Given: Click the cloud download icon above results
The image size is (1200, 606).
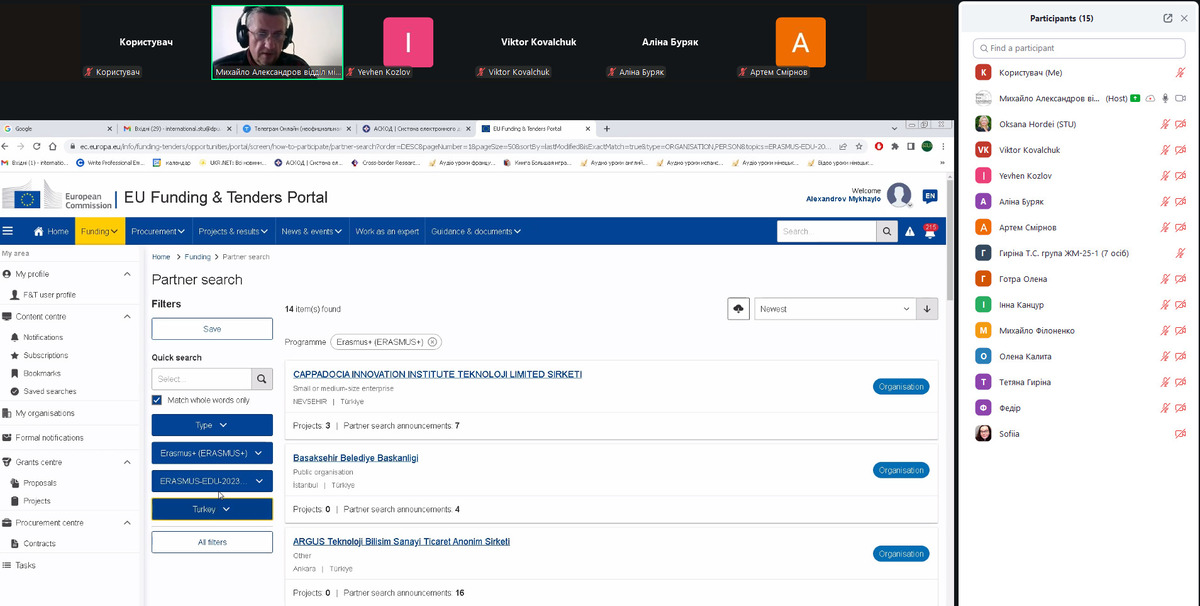Looking at the screenshot, I should pyautogui.click(x=738, y=309).
